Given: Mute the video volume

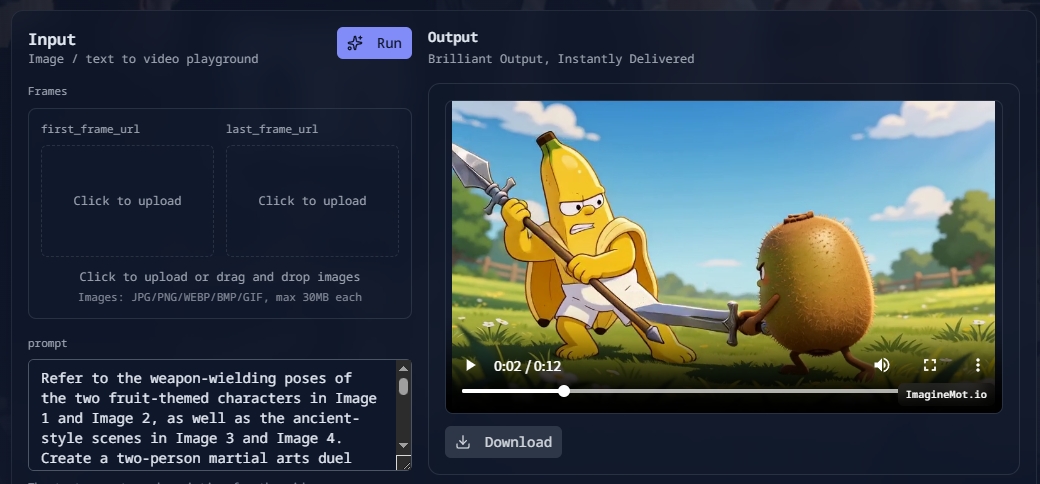Looking at the screenshot, I should point(881,365).
